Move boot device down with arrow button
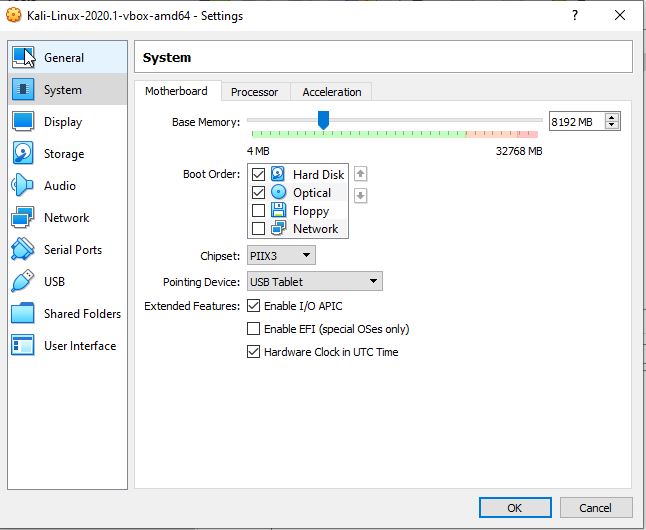The image size is (646, 530). click(360, 195)
